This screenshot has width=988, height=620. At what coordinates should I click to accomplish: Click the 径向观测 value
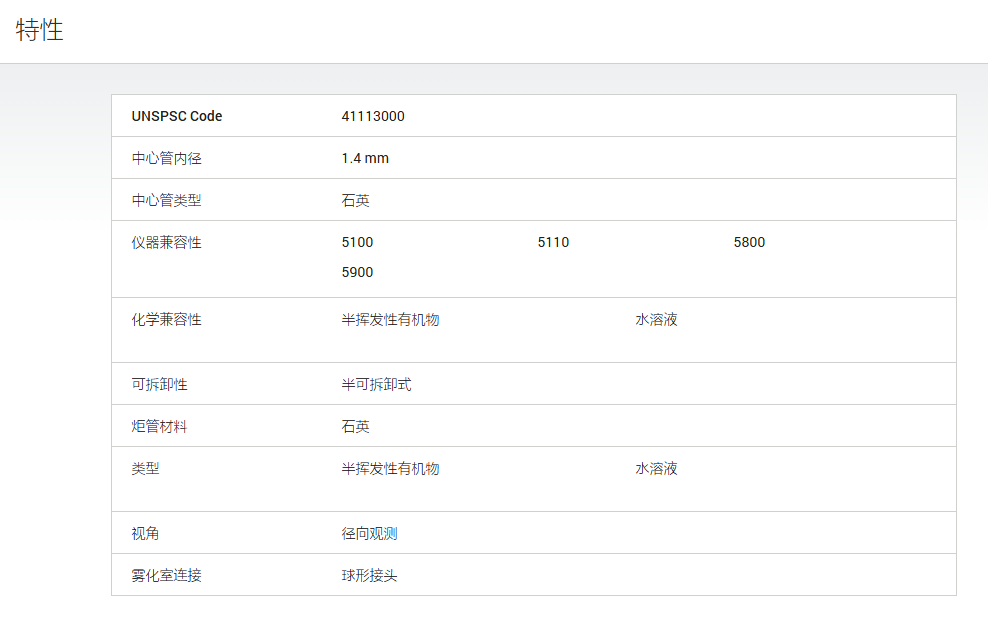[369, 534]
